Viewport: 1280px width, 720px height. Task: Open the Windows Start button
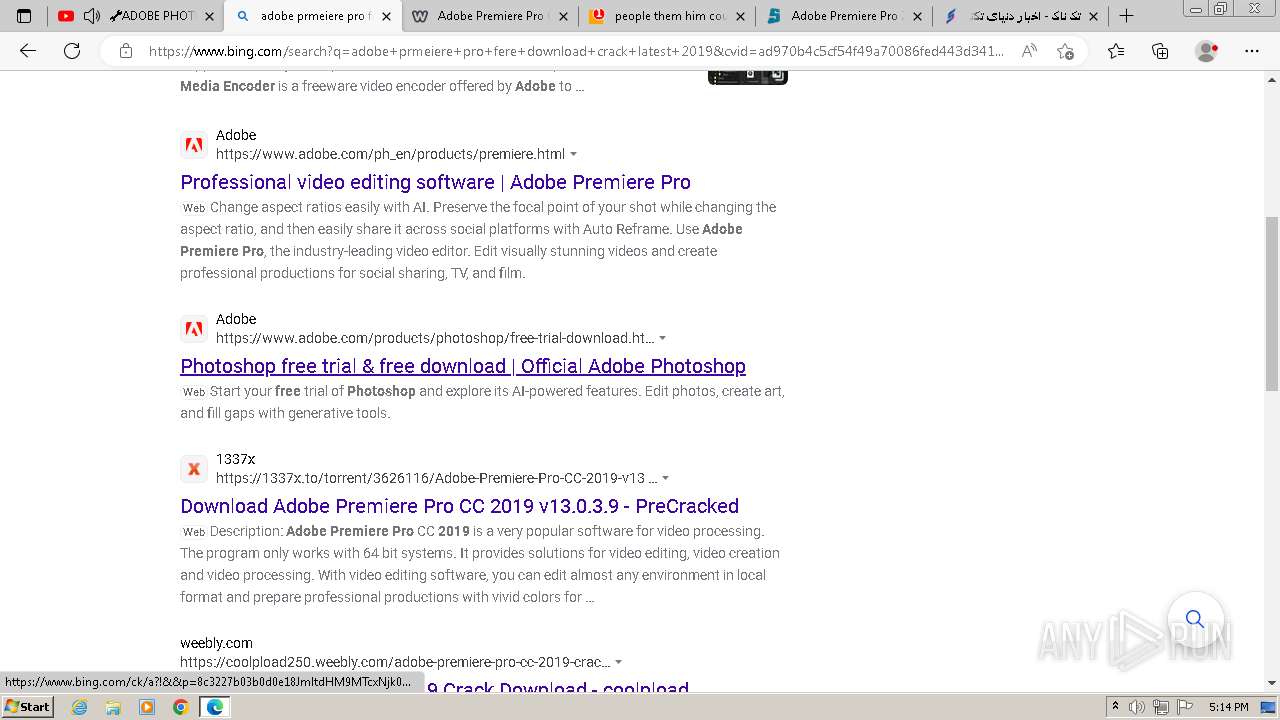point(28,707)
